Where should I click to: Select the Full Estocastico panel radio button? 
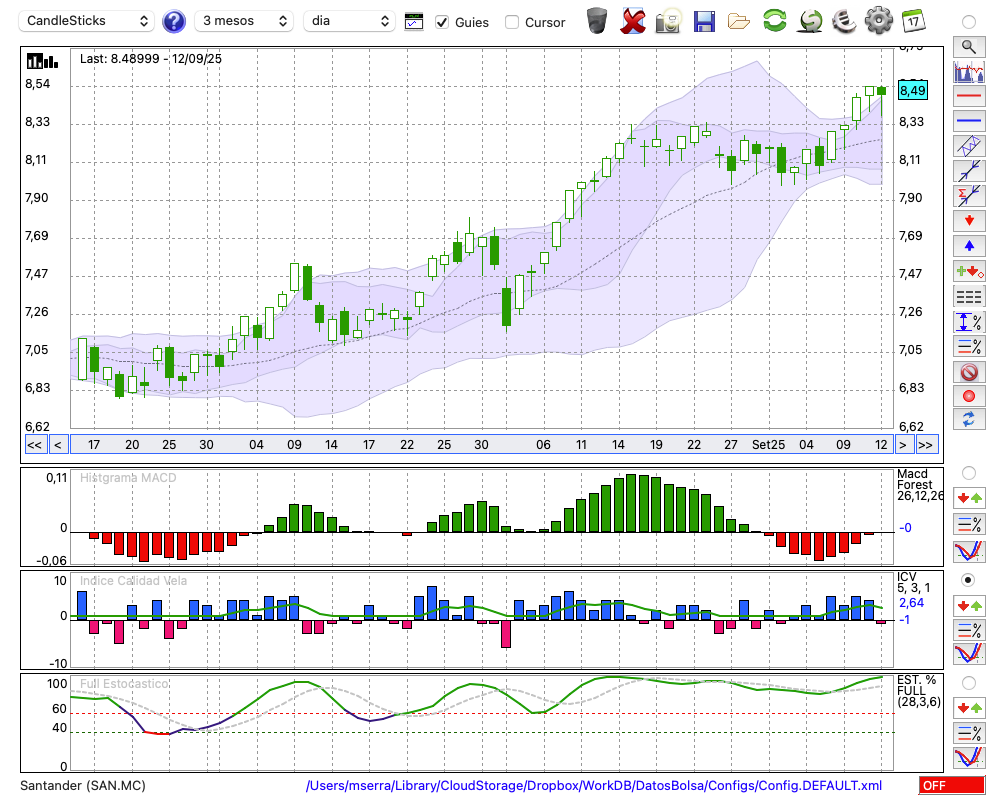[969, 683]
